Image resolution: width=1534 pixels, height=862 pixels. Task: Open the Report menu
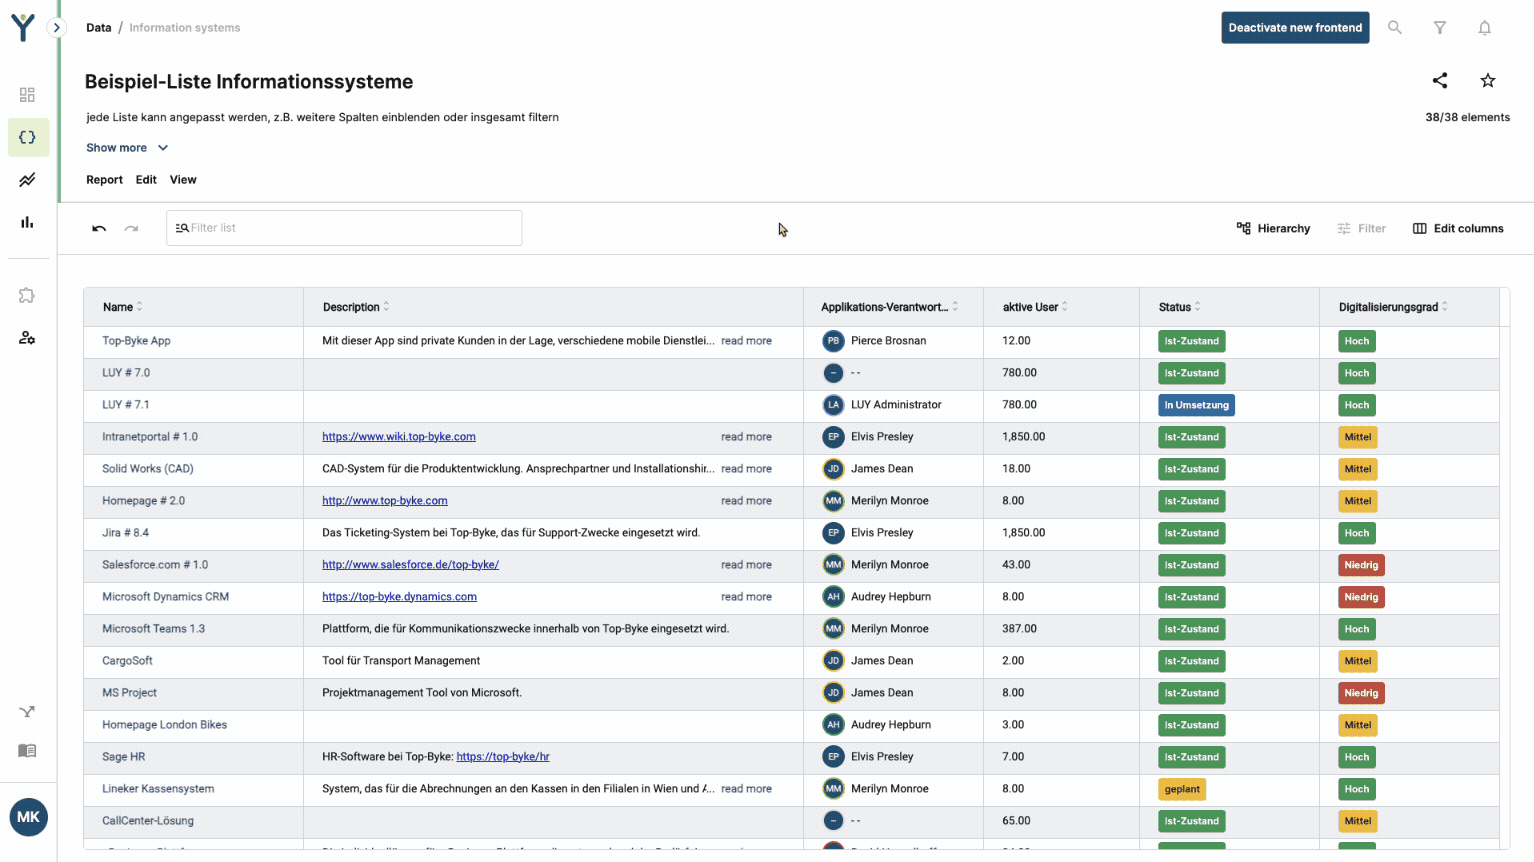[104, 180]
